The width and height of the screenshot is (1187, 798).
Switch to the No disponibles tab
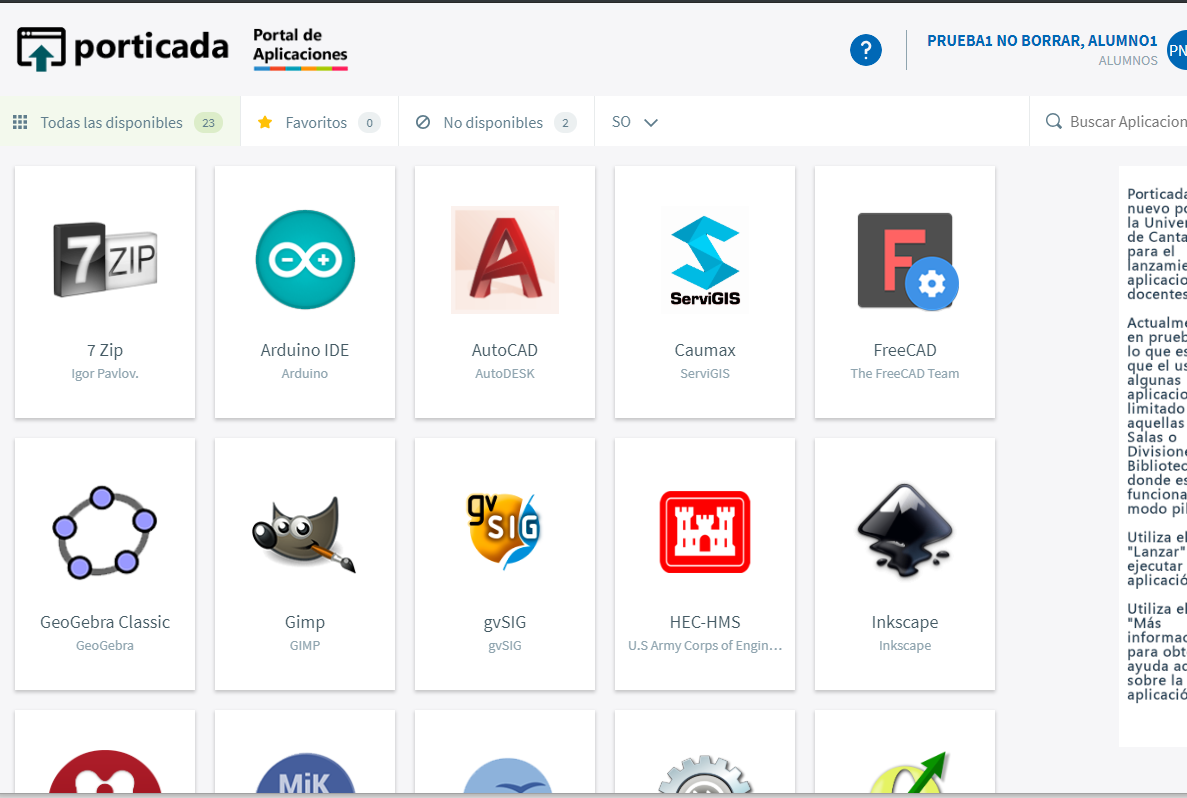[x=497, y=121]
